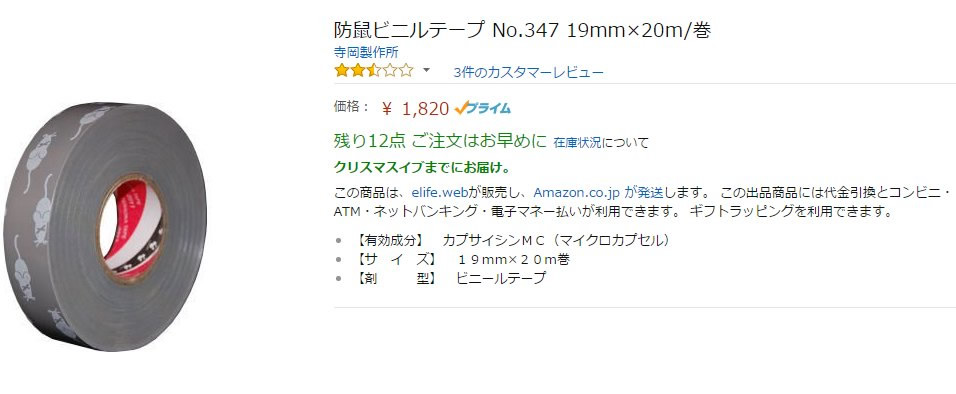Expand the rating breakdown dropdown arrow
This screenshot has height=394, width=956.
427,70
